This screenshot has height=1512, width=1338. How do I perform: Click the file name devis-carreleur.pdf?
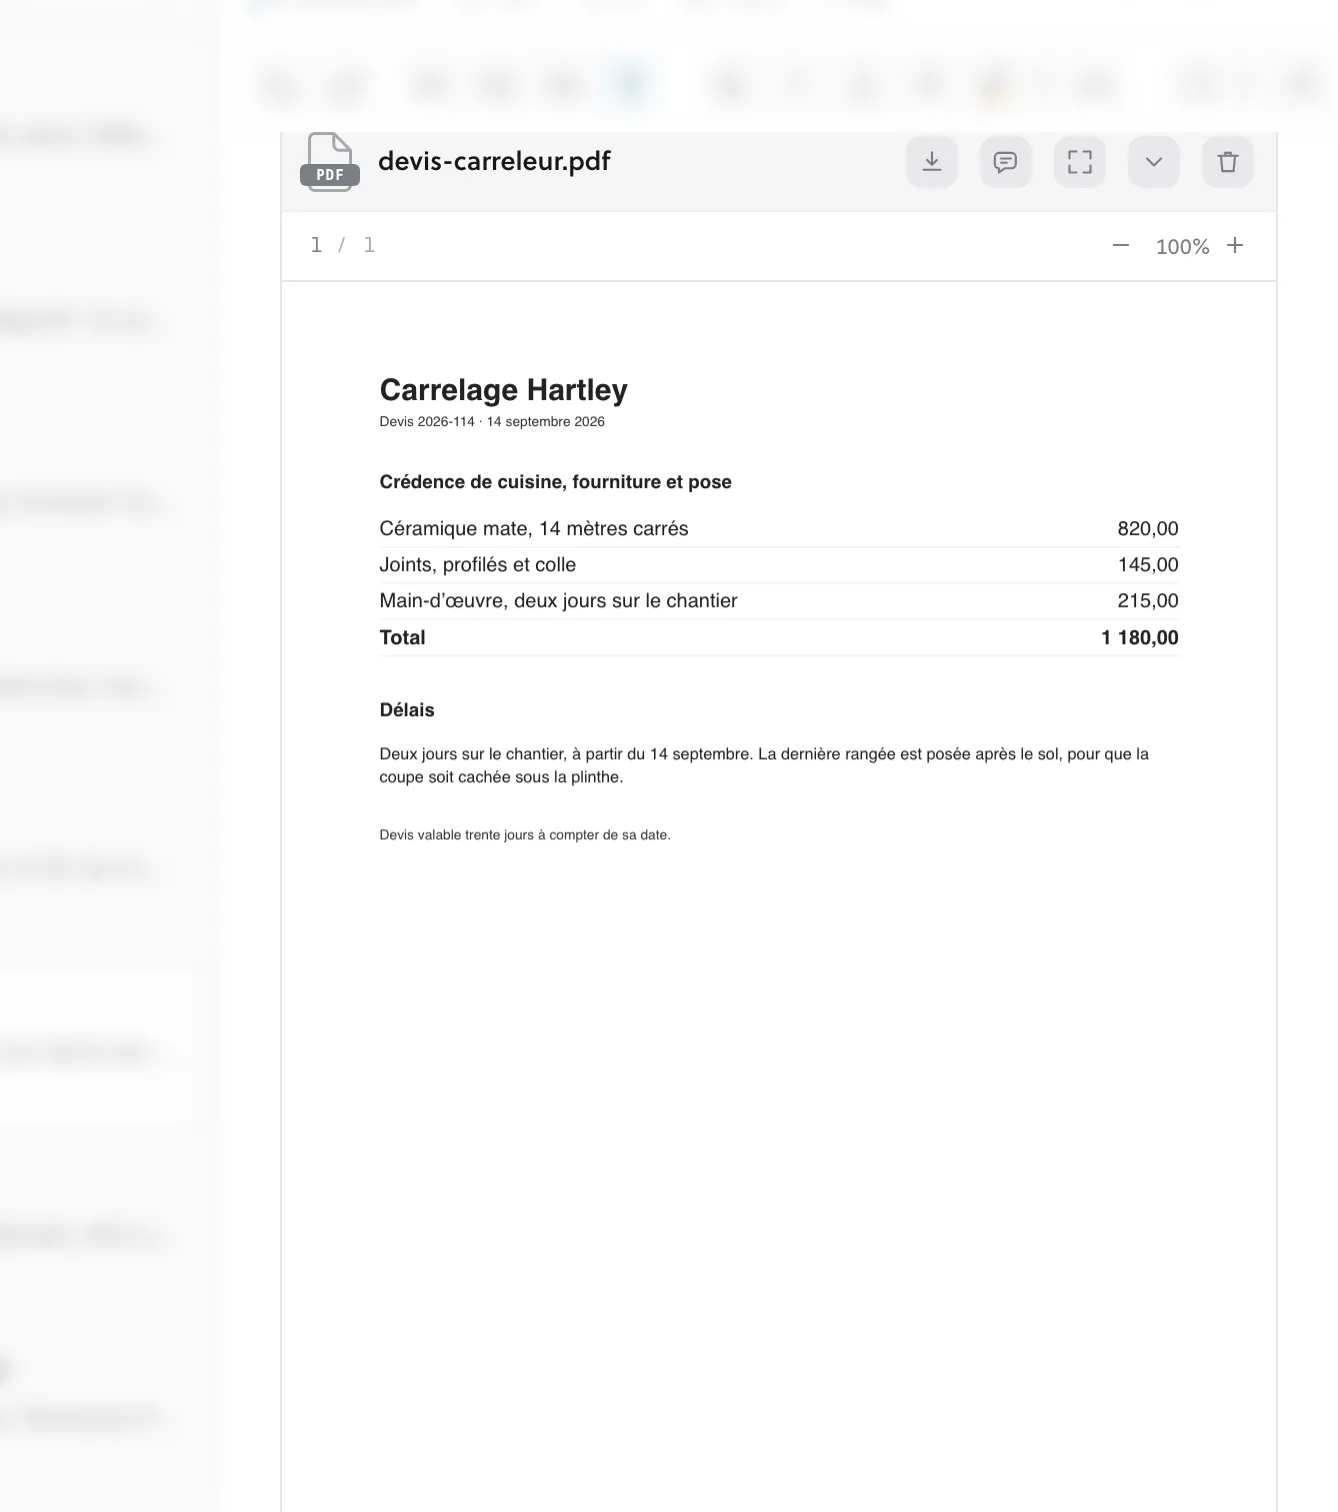(494, 161)
